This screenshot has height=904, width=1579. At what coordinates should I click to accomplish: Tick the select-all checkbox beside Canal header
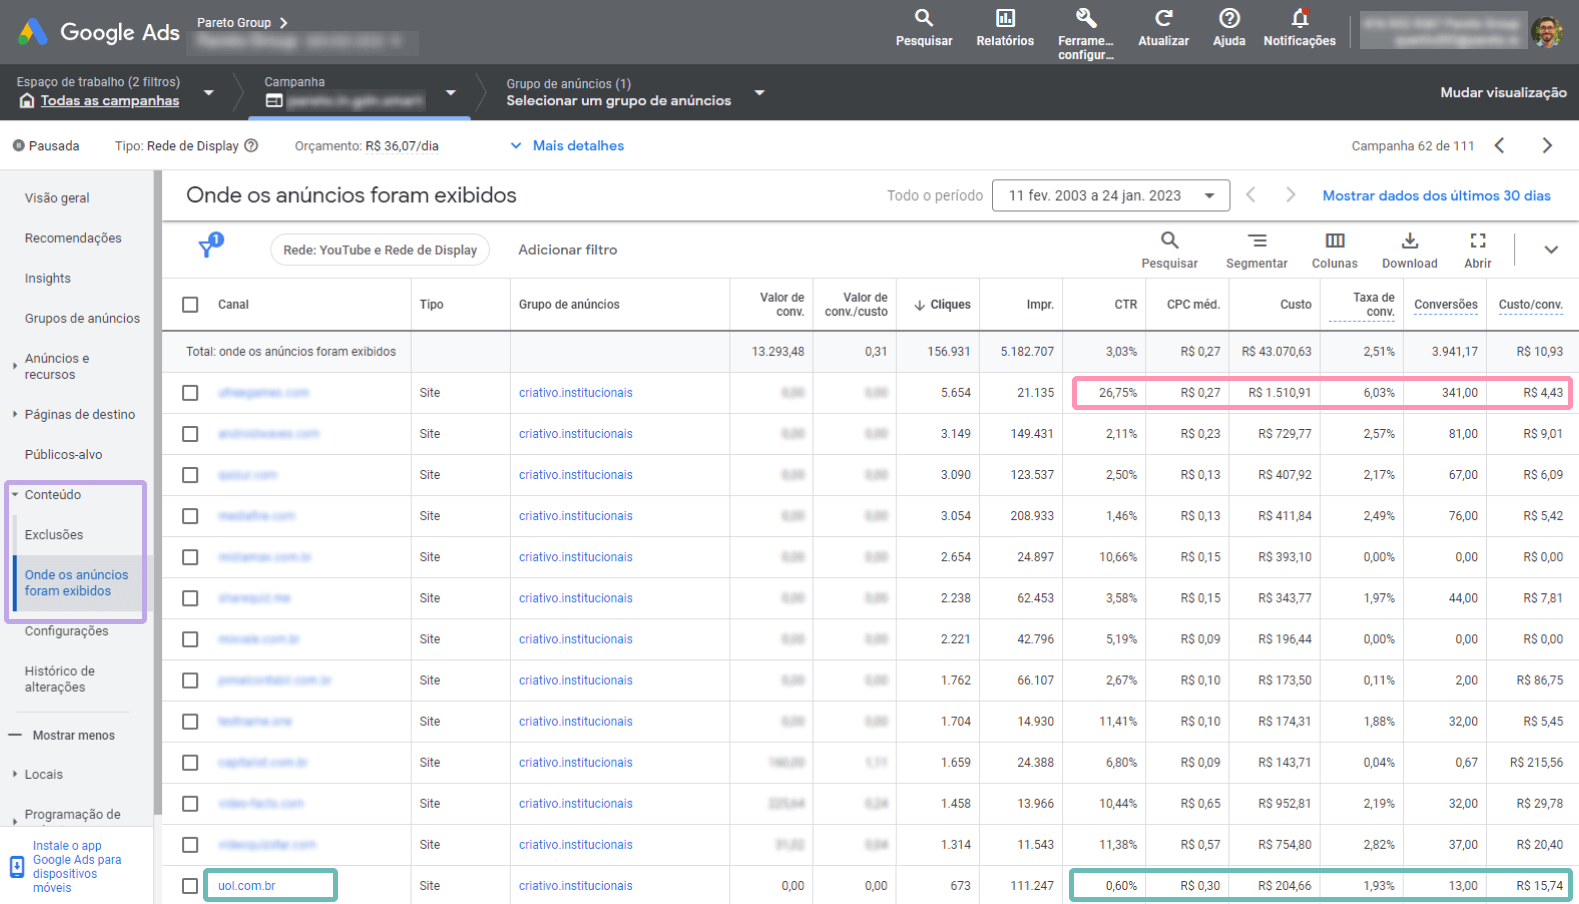pyautogui.click(x=190, y=305)
